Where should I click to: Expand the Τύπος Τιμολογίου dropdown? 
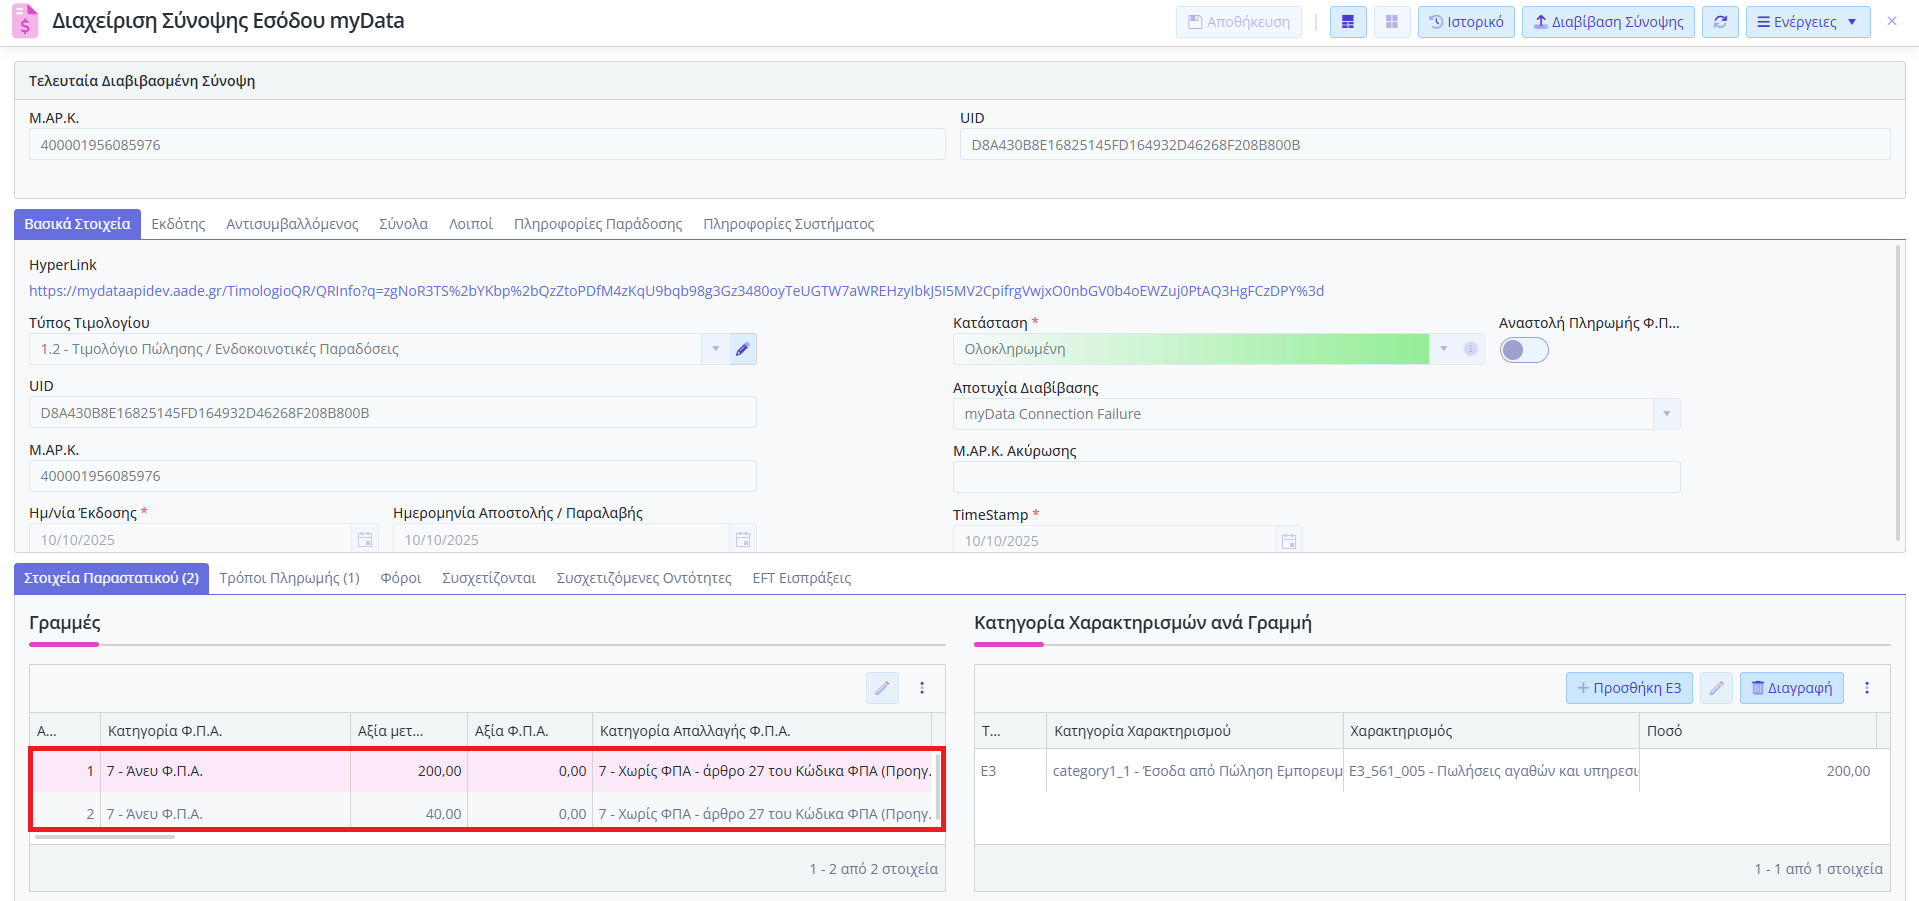pyautogui.click(x=716, y=349)
